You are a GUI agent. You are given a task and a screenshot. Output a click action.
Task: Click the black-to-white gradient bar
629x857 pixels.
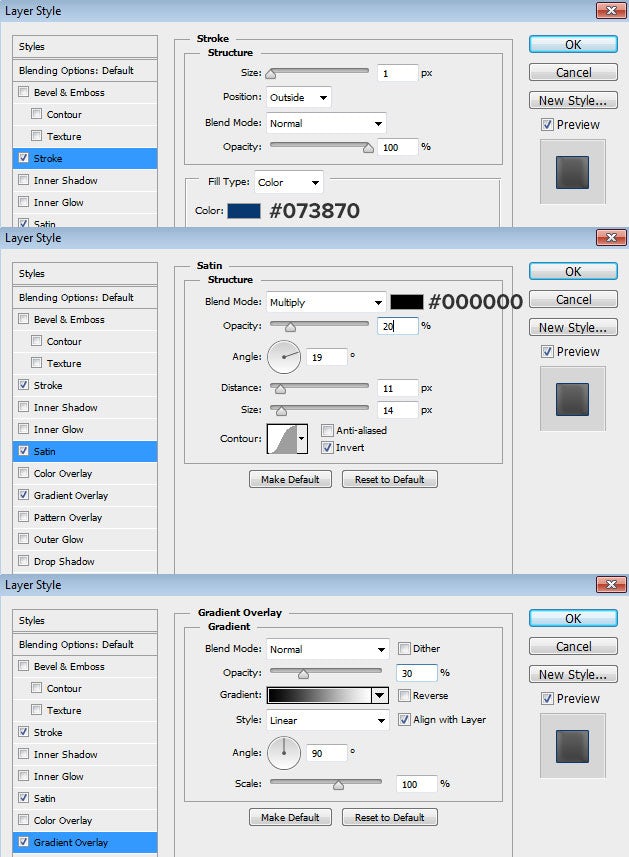pos(320,695)
